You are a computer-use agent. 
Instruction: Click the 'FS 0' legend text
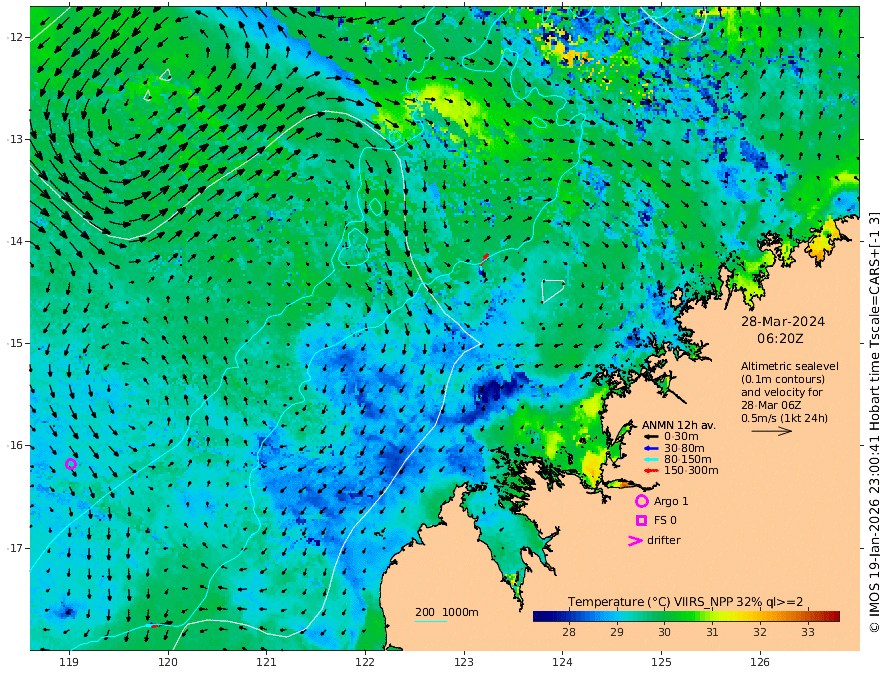click(x=665, y=521)
